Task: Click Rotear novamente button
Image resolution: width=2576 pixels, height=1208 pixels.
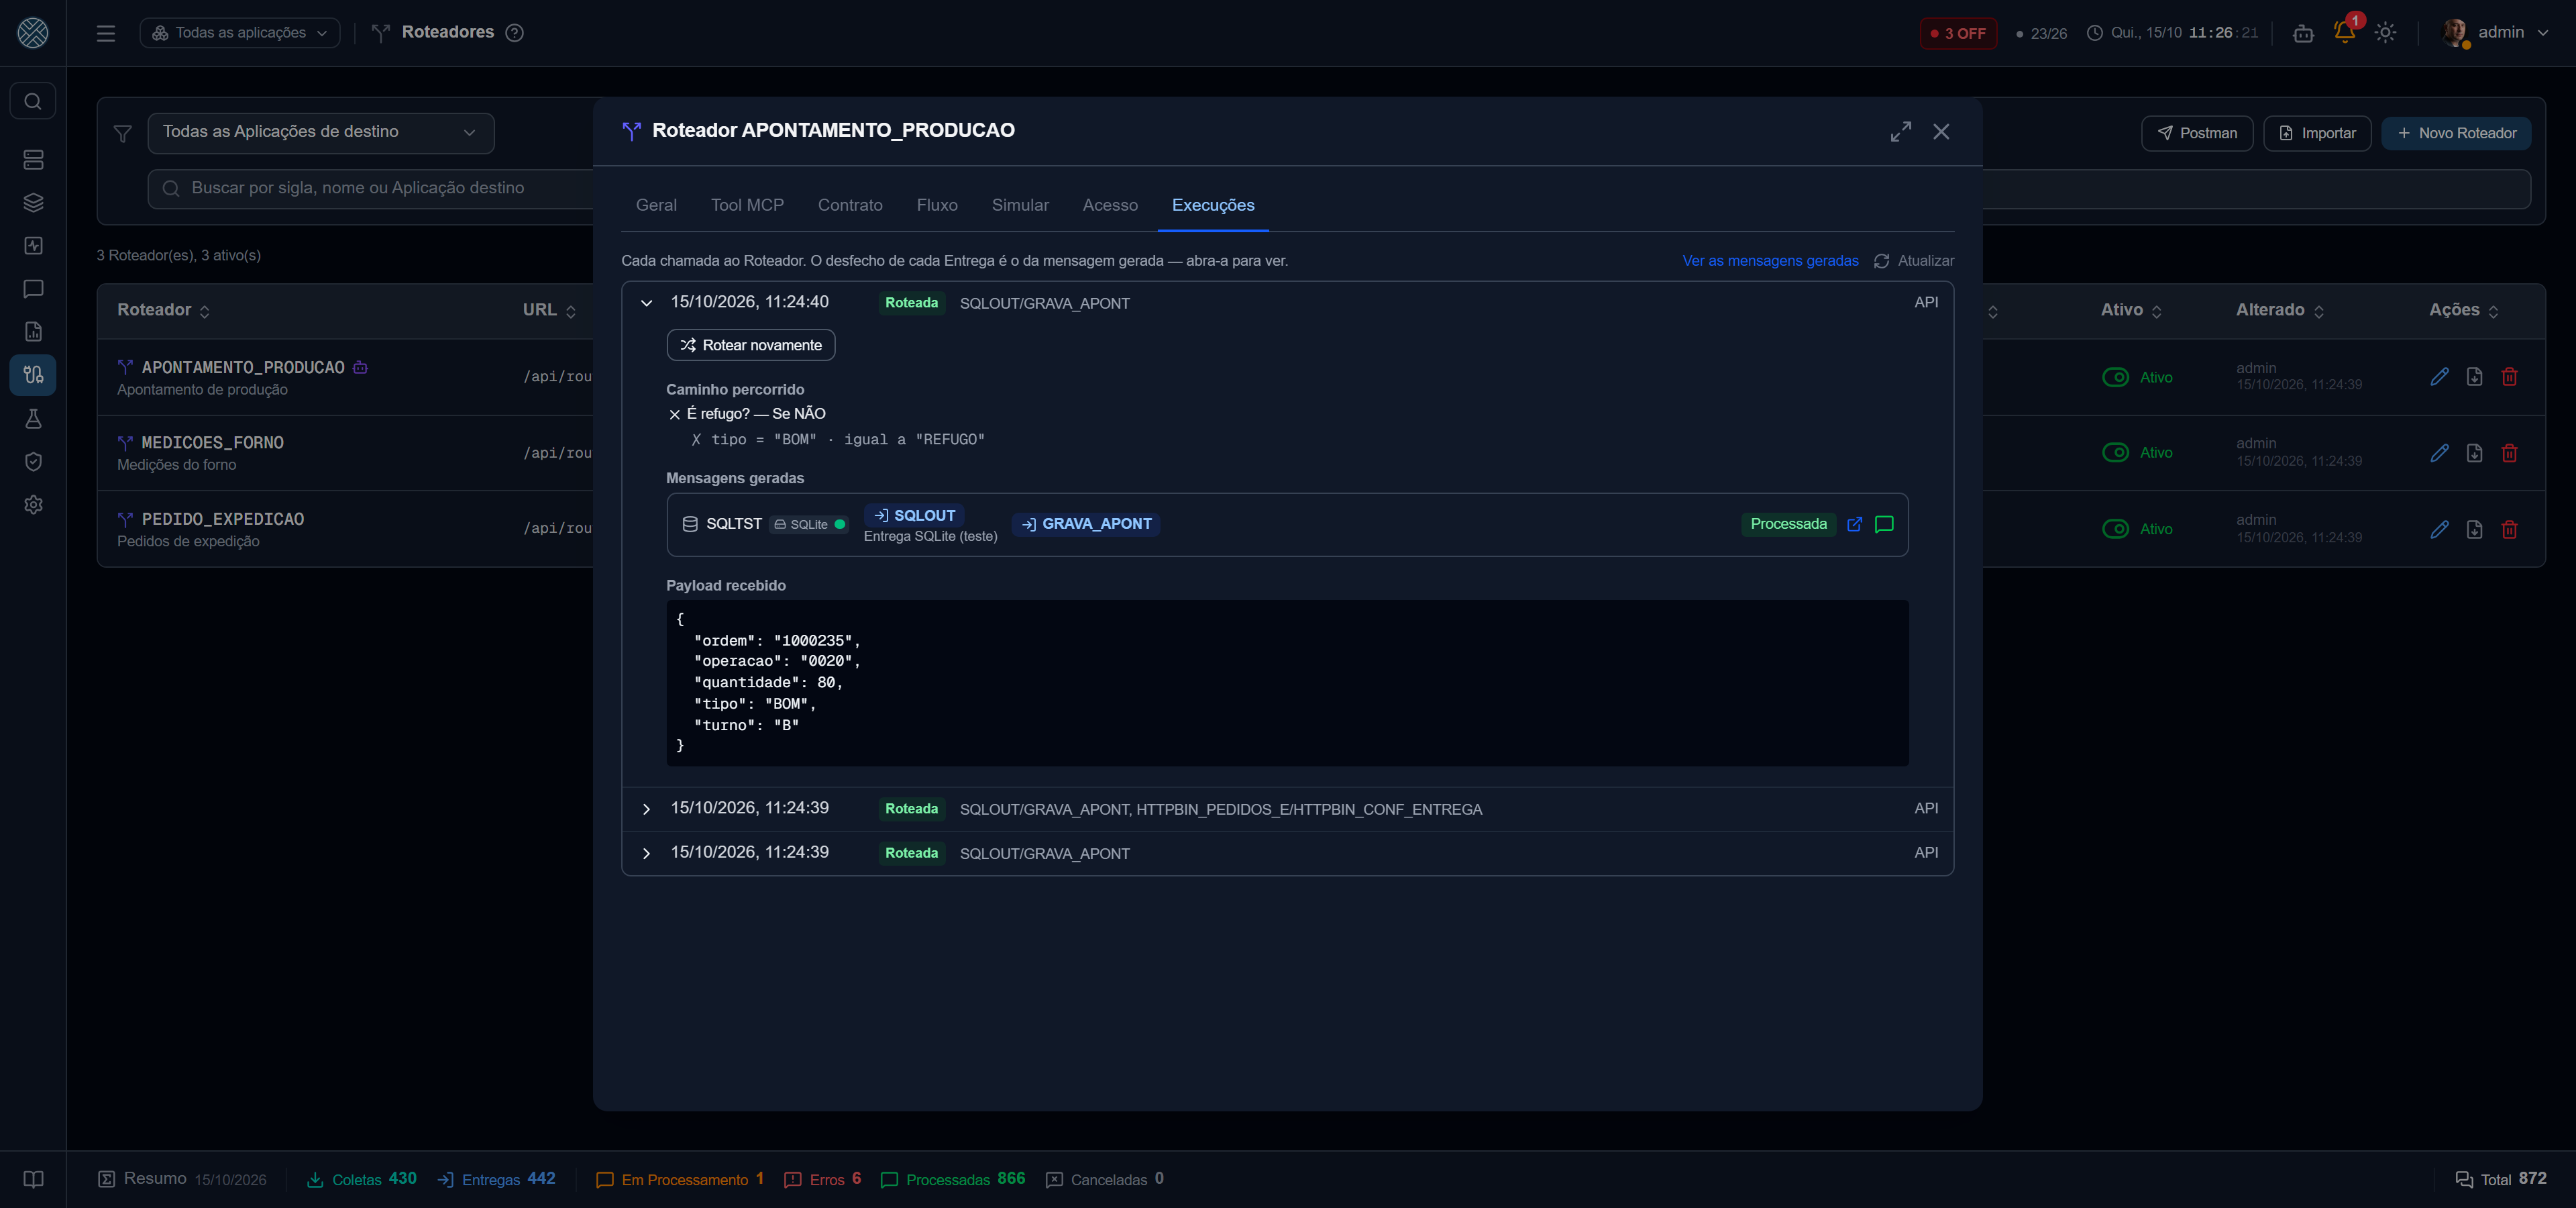Action: pos(751,345)
